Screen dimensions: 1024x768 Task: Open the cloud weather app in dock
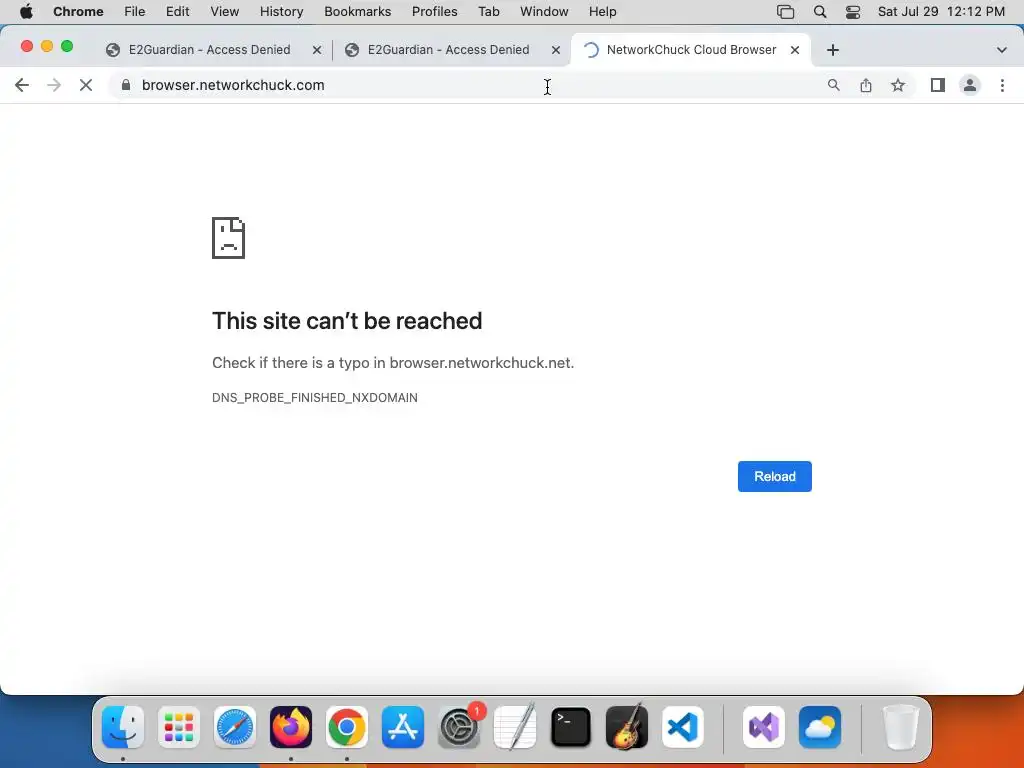pos(820,727)
